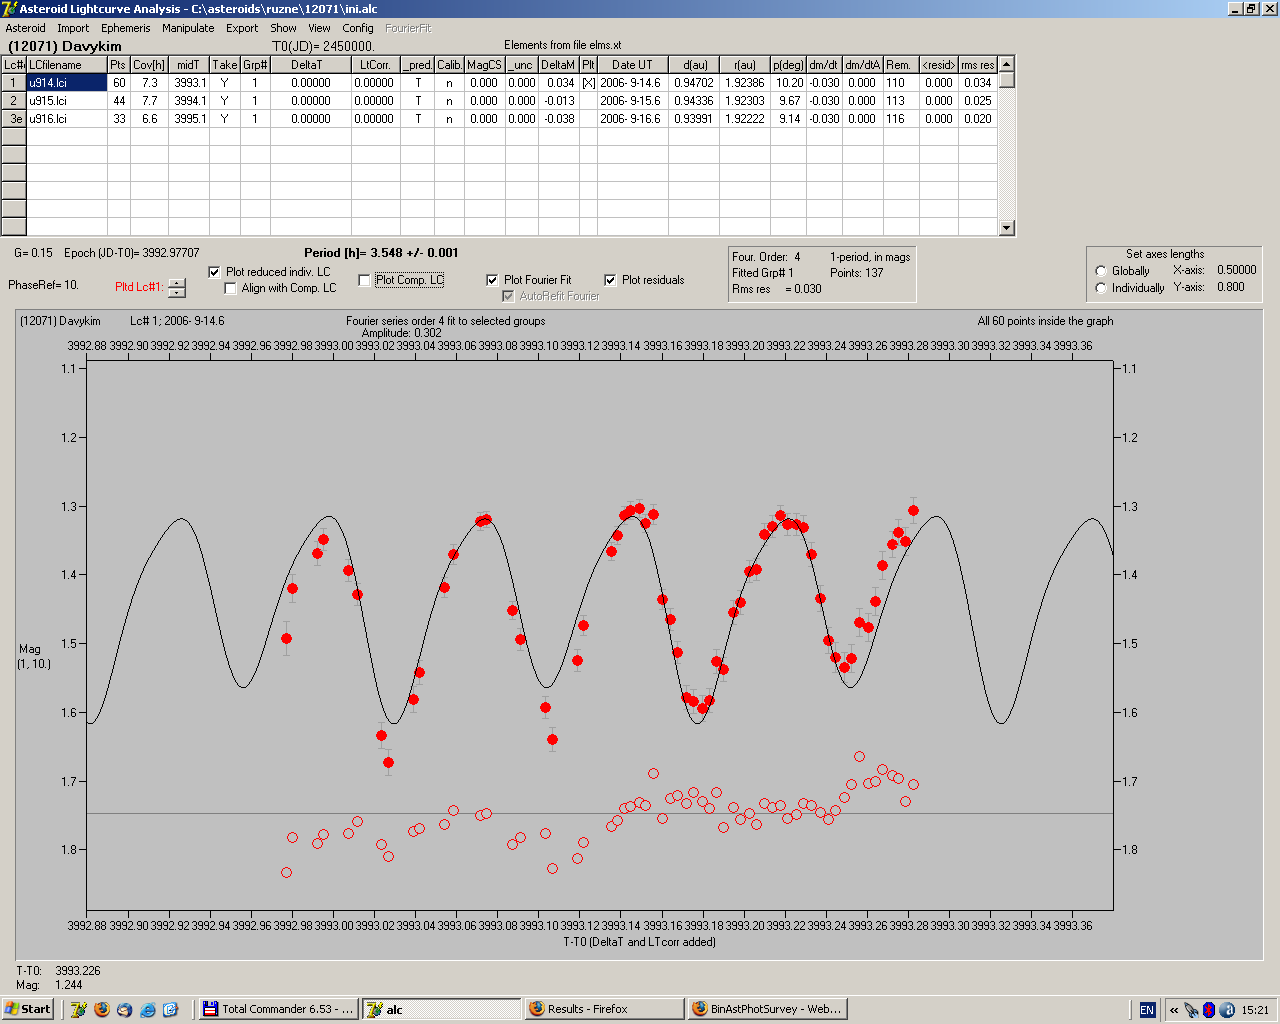Click the application icon in title bar
The width and height of the screenshot is (1280, 1024).
[x=9, y=8]
